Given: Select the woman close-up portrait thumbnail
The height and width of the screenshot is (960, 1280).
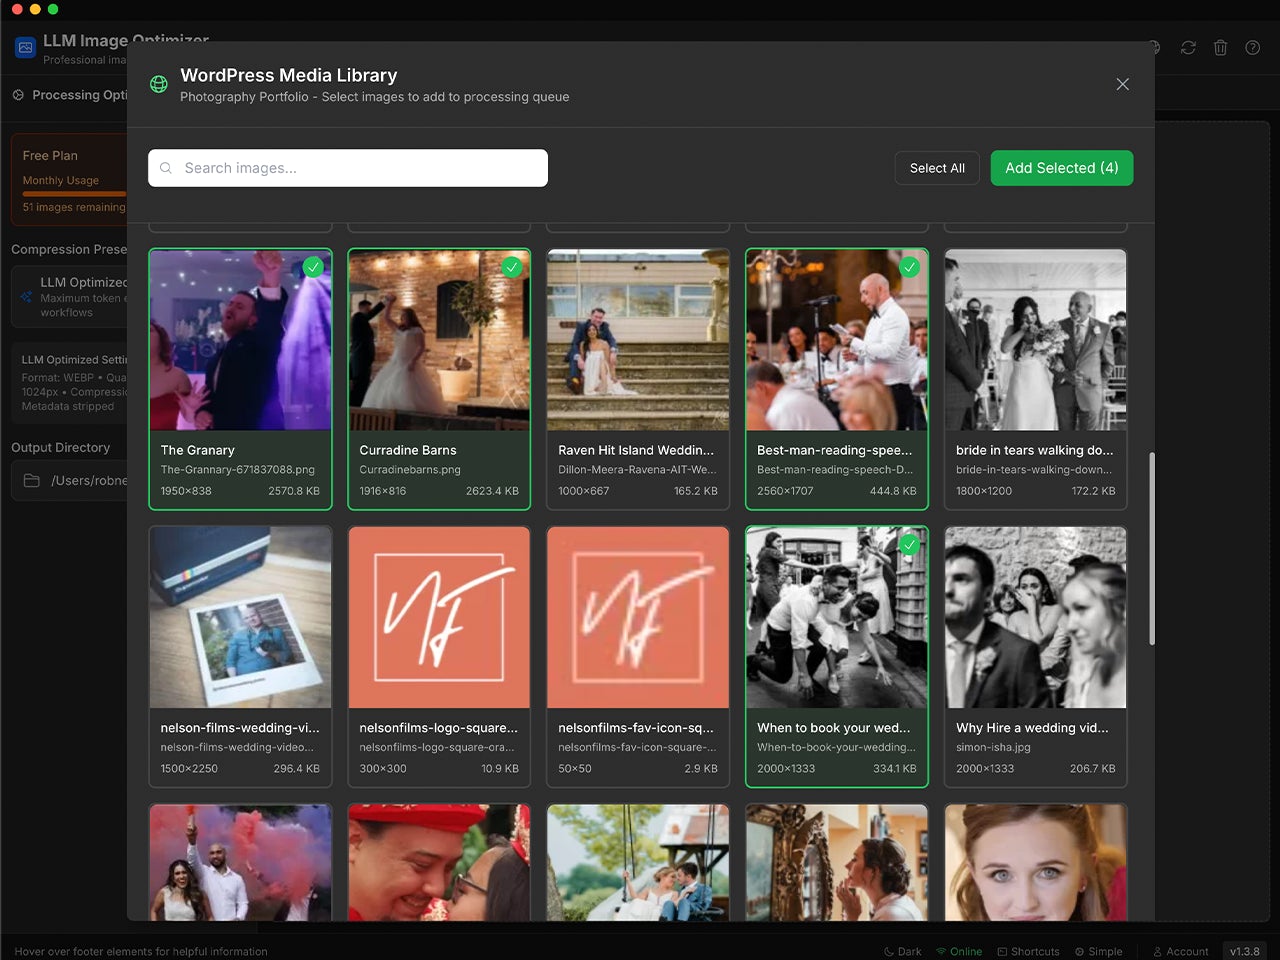Looking at the screenshot, I should 1036,863.
